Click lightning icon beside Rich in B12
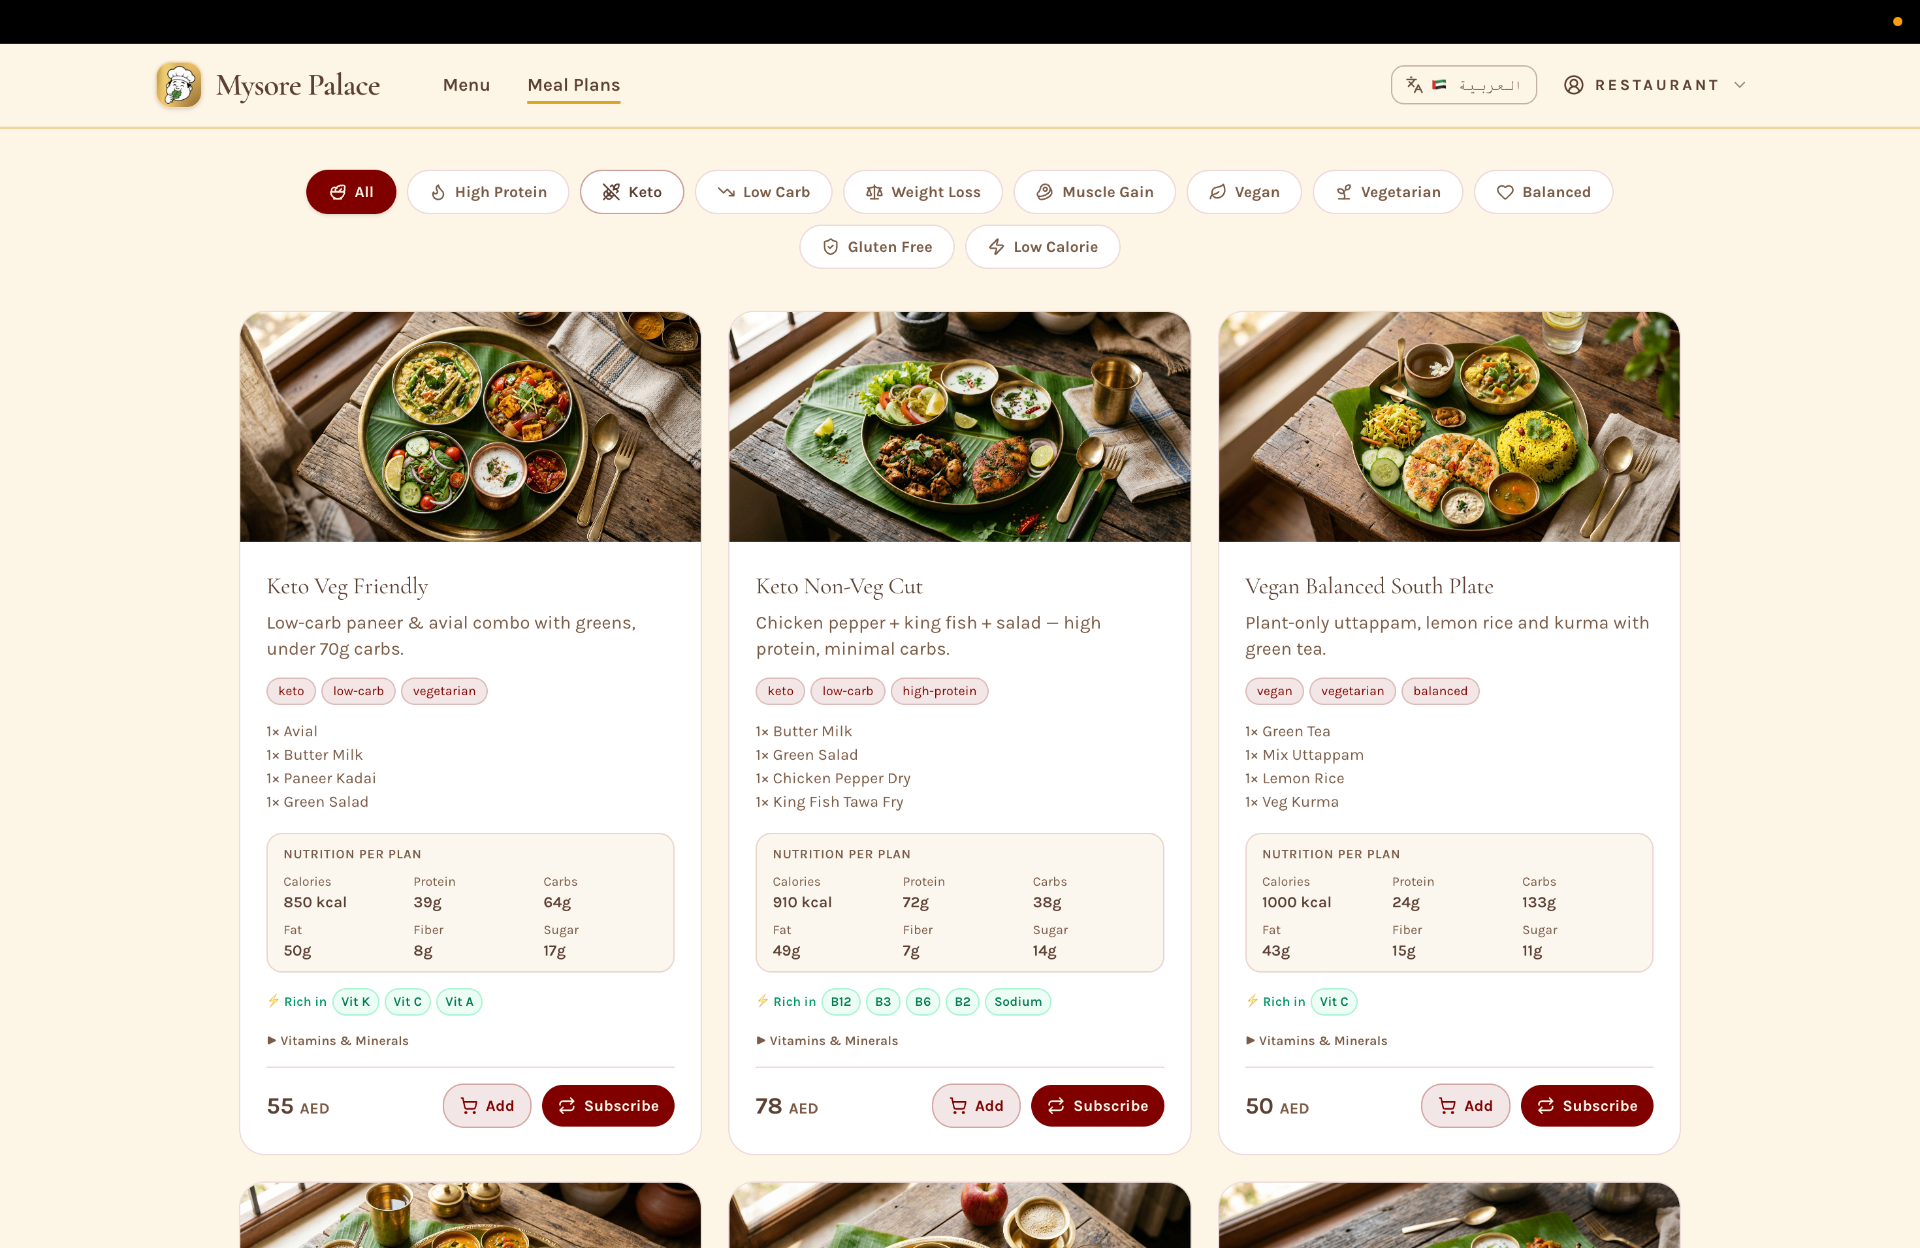Screen dimensions: 1920x1248 pyautogui.click(x=762, y=1001)
